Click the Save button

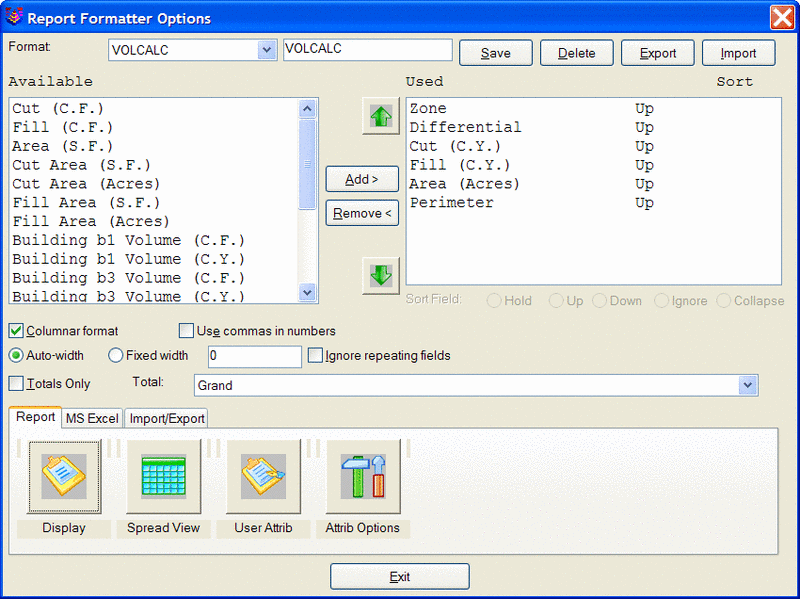coord(495,53)
